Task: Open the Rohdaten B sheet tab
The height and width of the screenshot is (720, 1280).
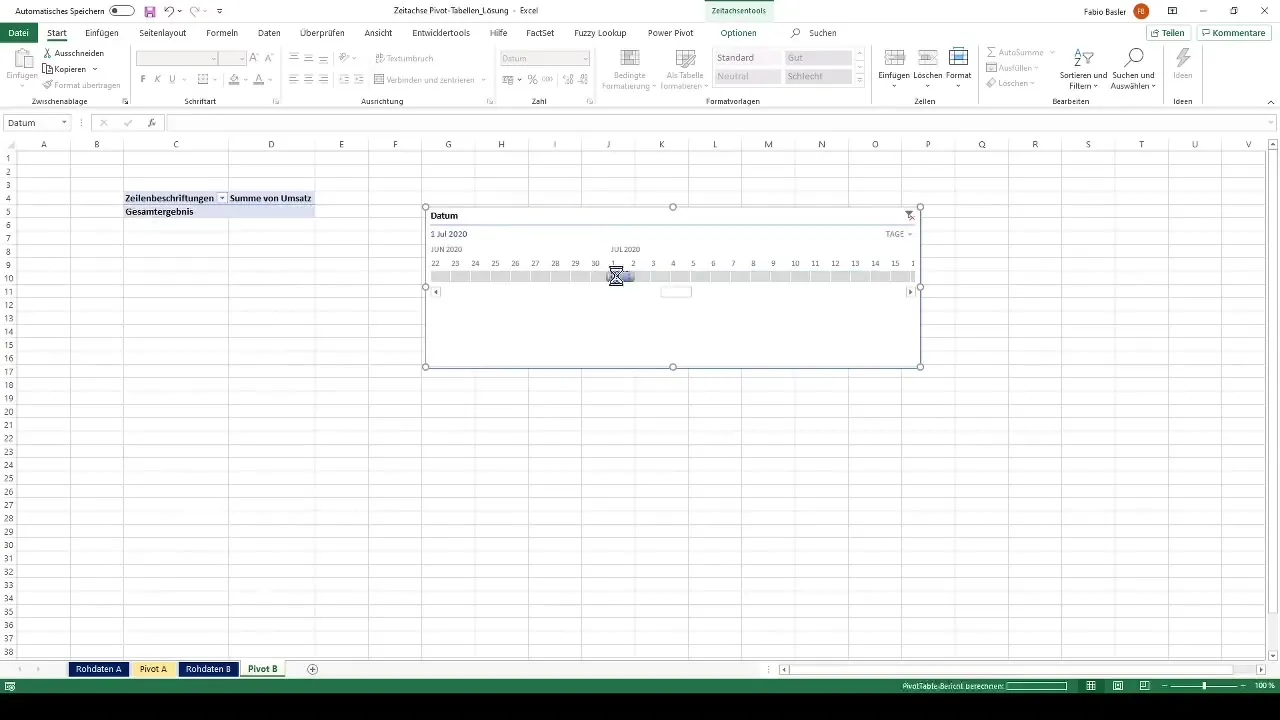Action: (208, 669)
